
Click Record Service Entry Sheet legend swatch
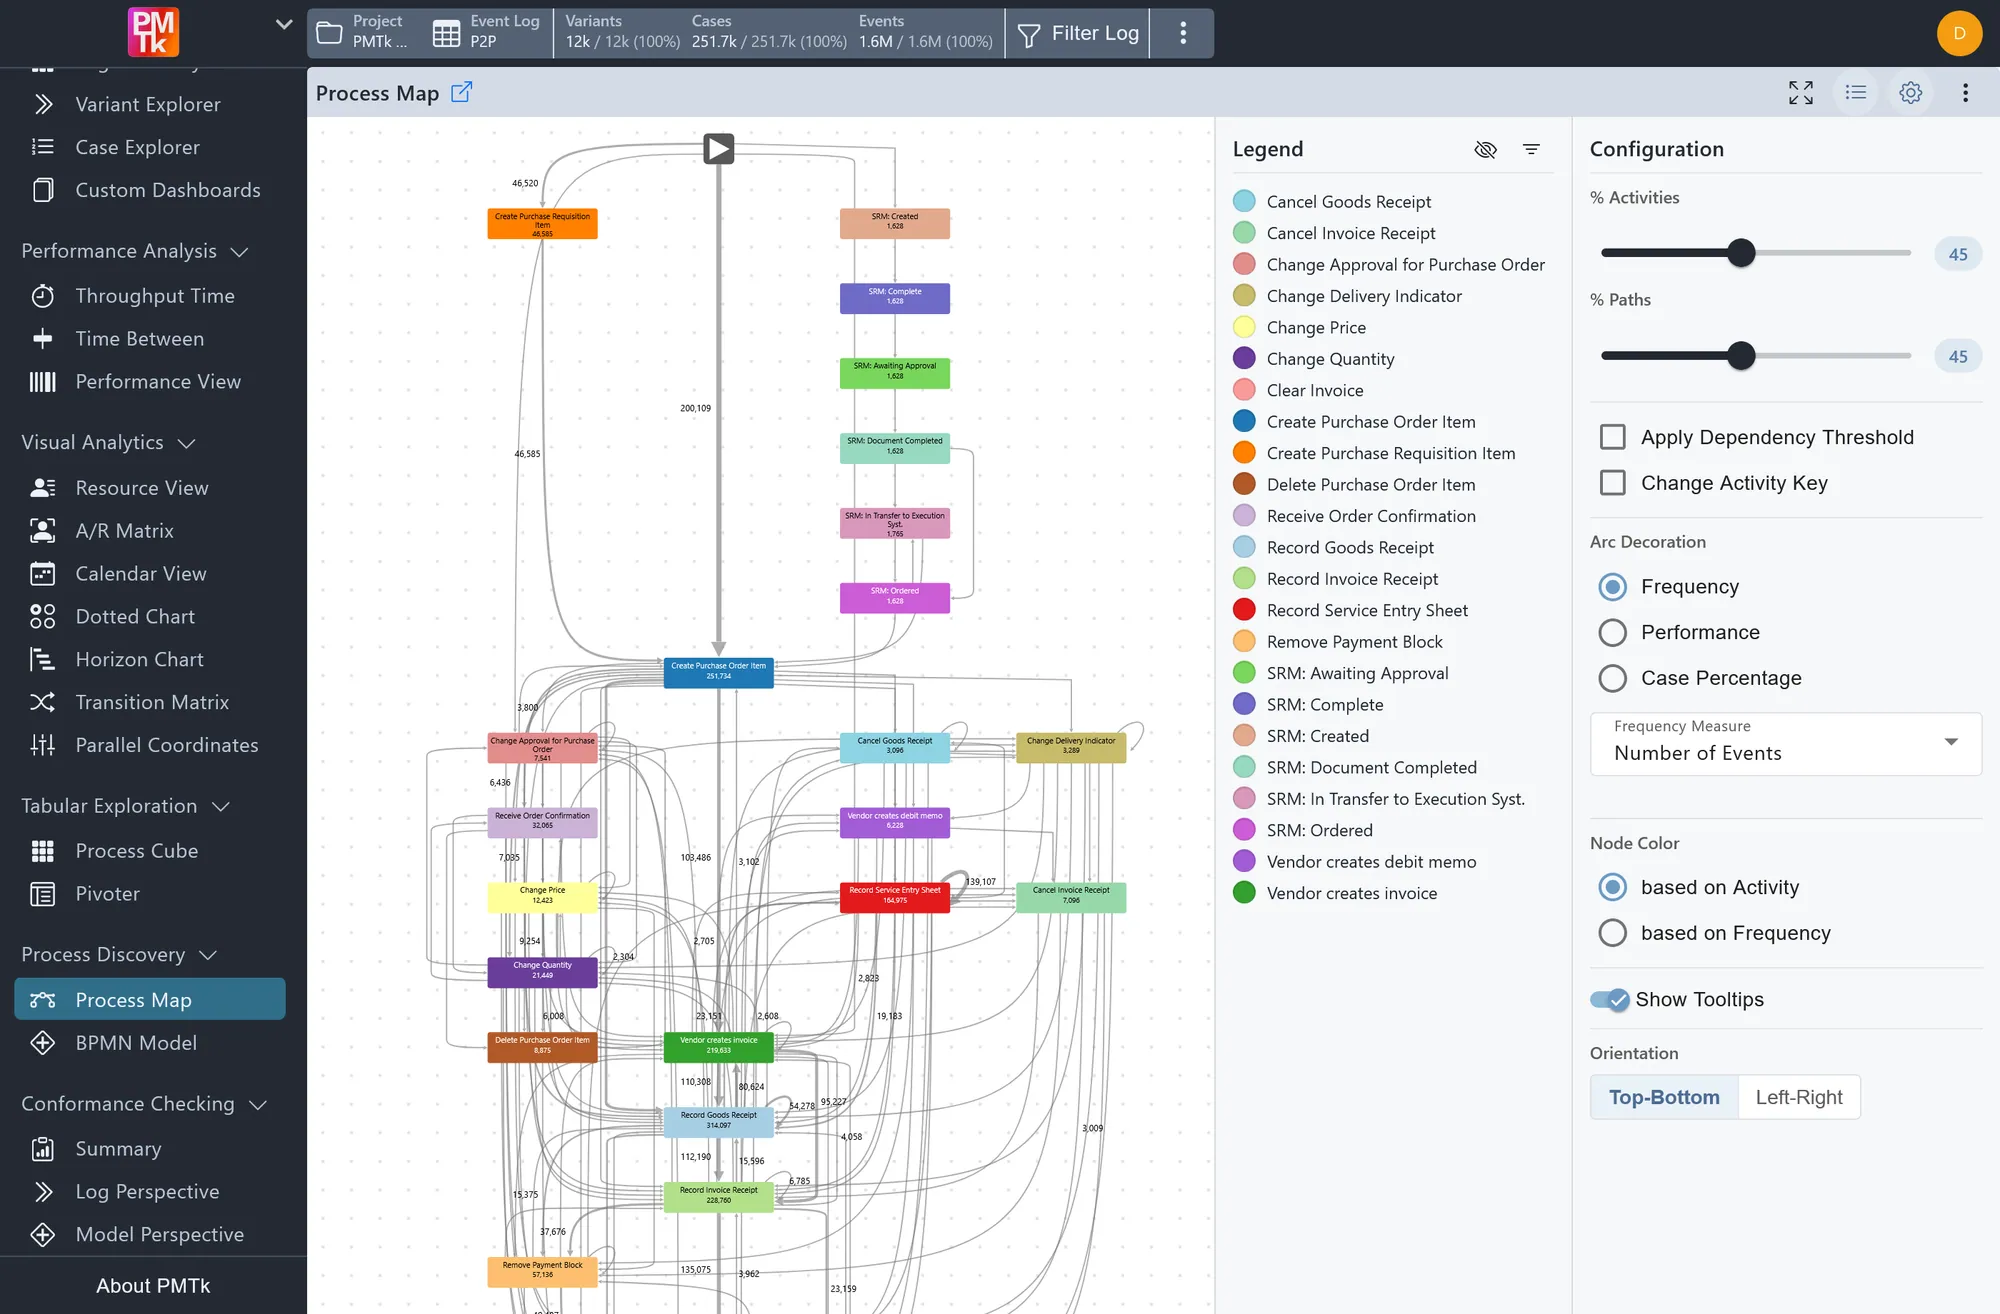(1244, 610)
